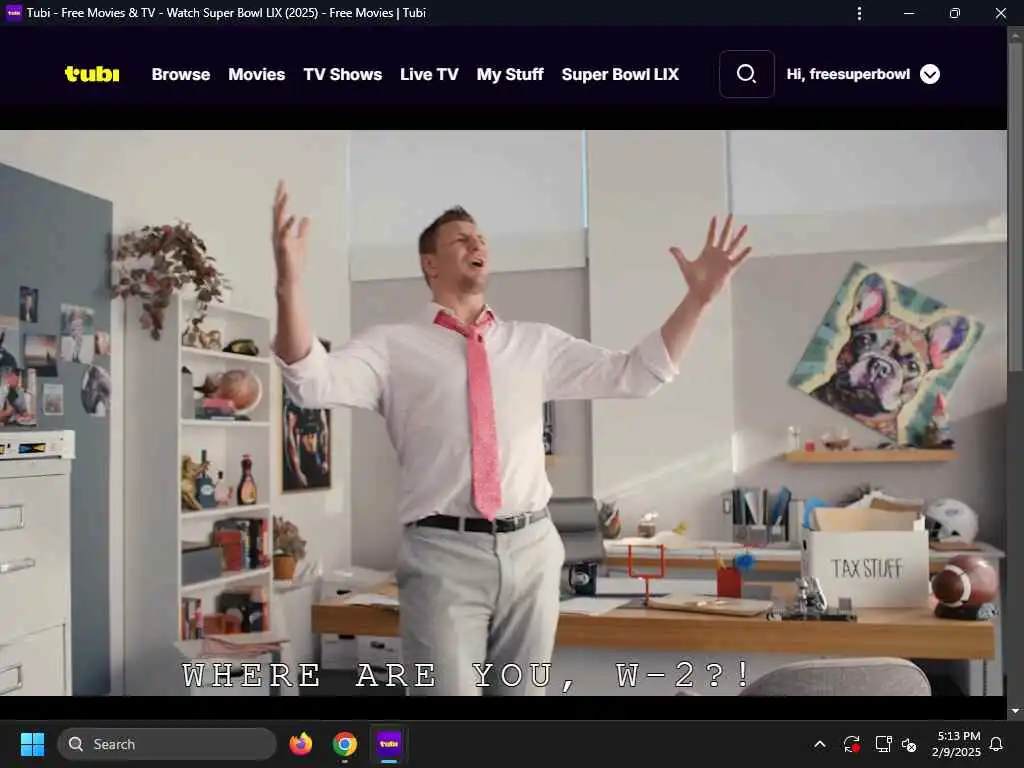Open the notifications bell icon
The height and width of the screenshot is (768, 1024).
[x=997, y=744]
